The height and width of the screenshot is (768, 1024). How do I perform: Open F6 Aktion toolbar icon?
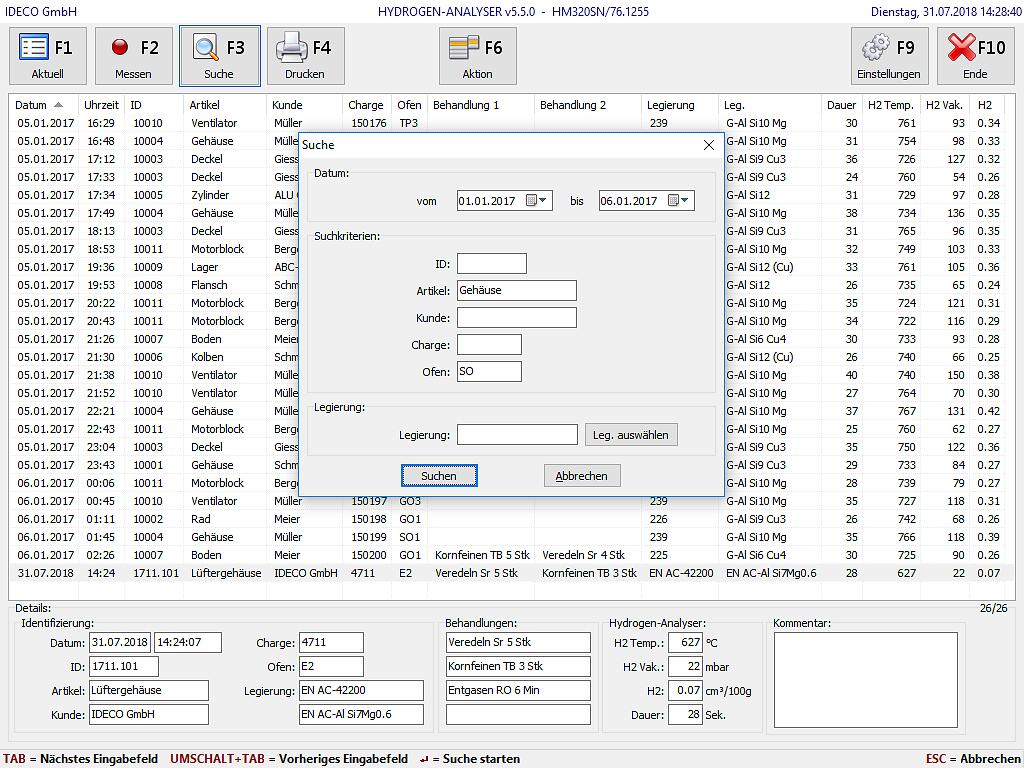(x=463, y=47)
